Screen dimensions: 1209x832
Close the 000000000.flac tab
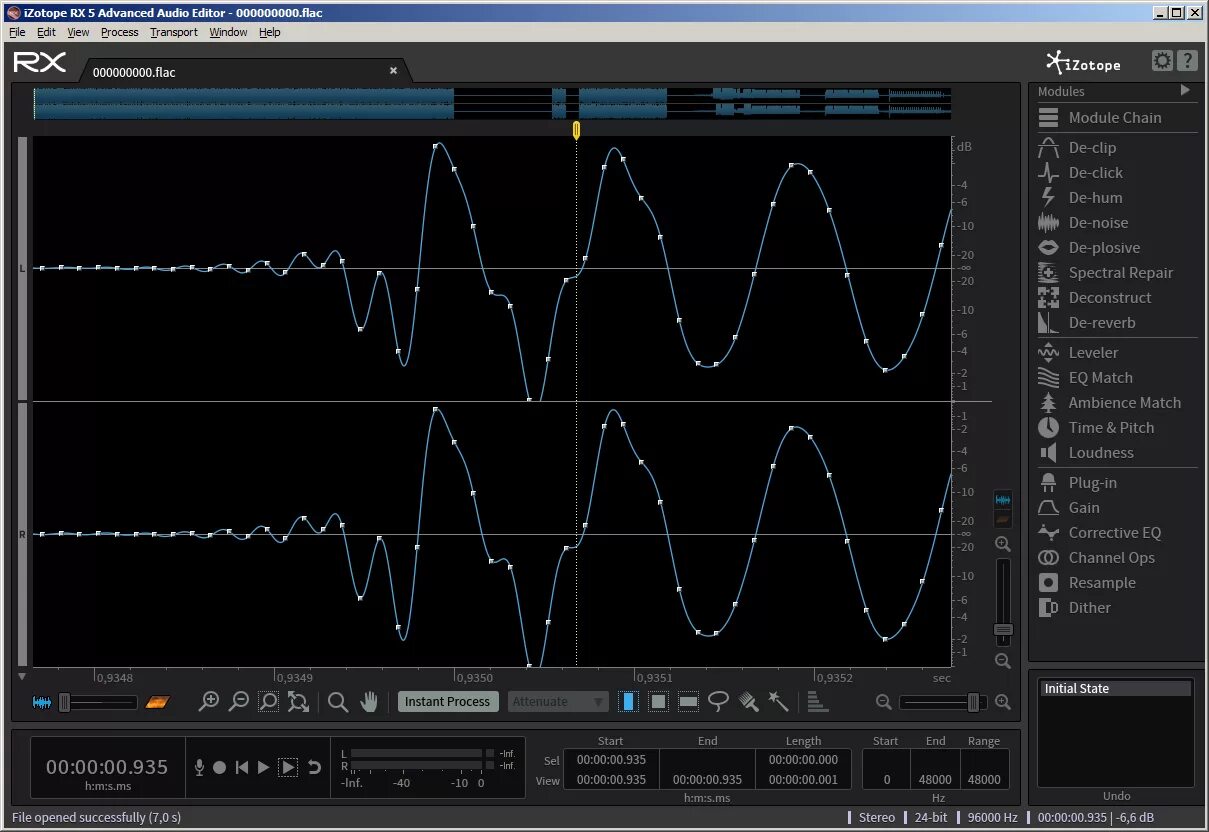[x=393, y=71]
